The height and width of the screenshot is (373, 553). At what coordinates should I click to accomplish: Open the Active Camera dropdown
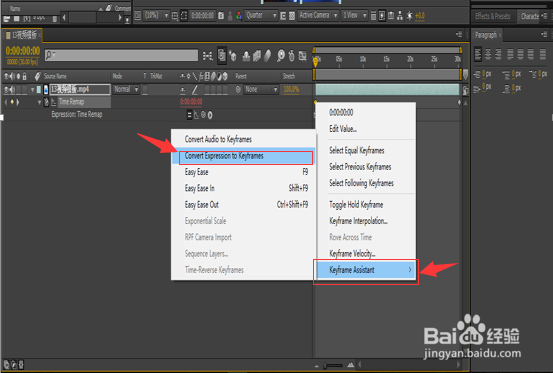click(318, 16)
